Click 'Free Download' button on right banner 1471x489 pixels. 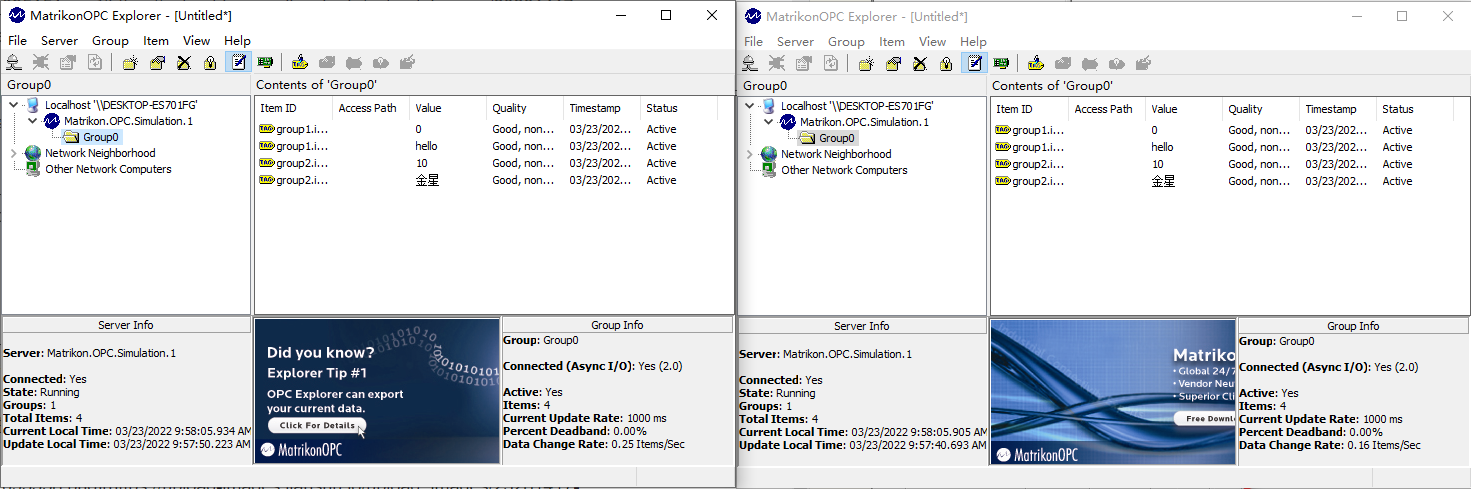click(1205, 418)
